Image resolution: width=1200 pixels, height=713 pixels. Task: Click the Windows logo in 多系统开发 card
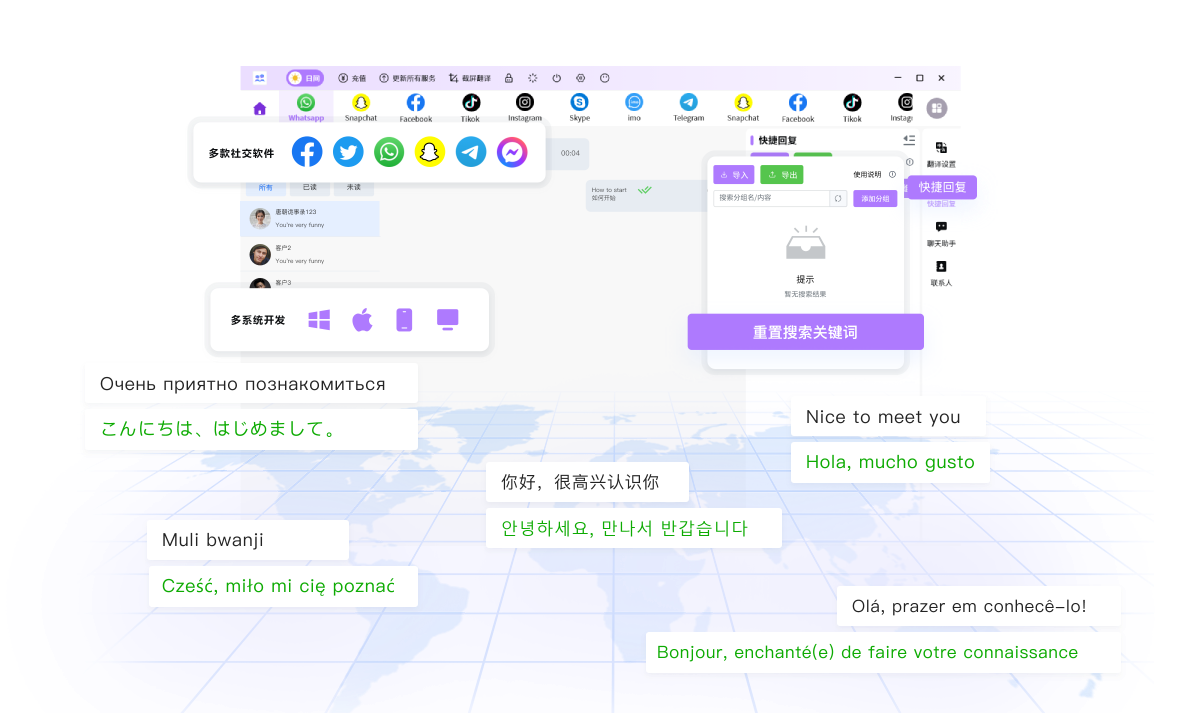point(319,320)
